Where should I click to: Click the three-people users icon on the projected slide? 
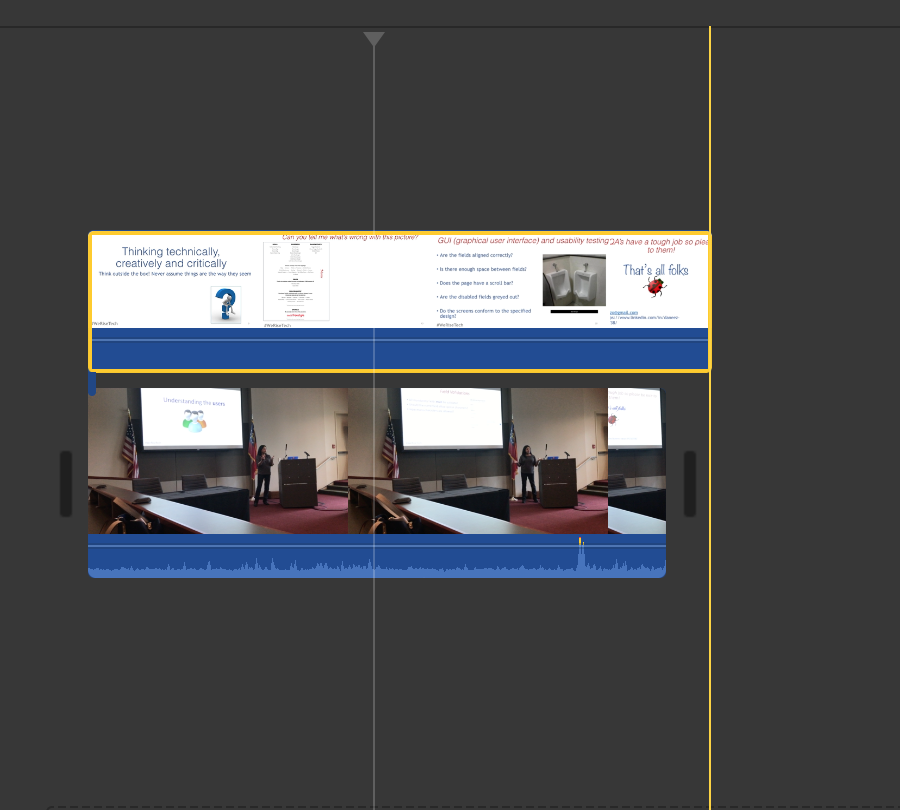click(194, 421)
